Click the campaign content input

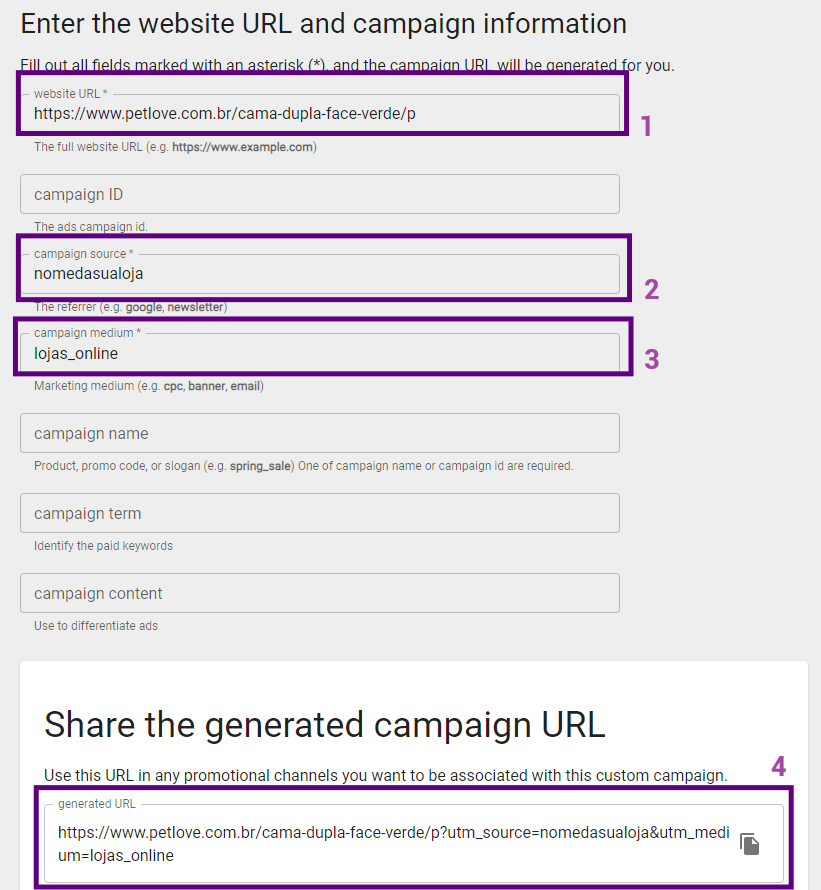(320, 593)
